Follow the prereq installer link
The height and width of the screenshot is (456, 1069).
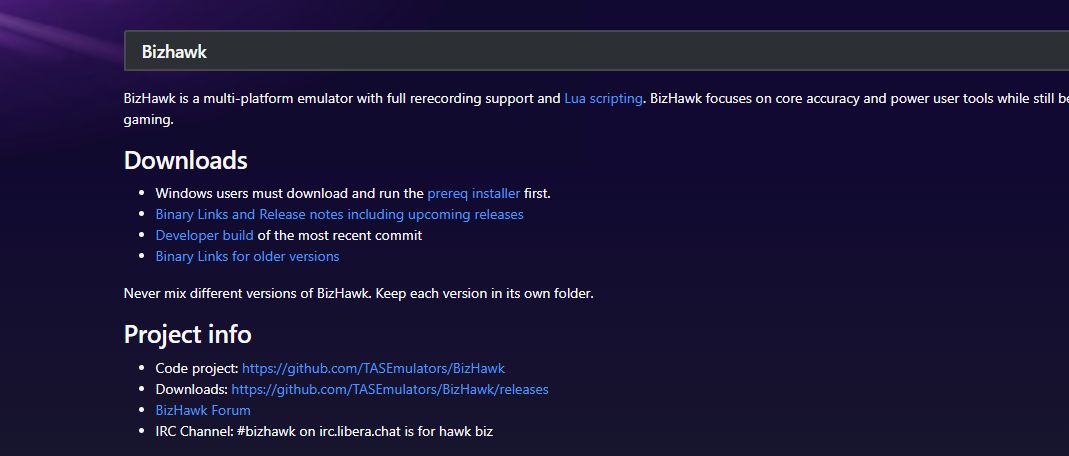pos(474,194)
